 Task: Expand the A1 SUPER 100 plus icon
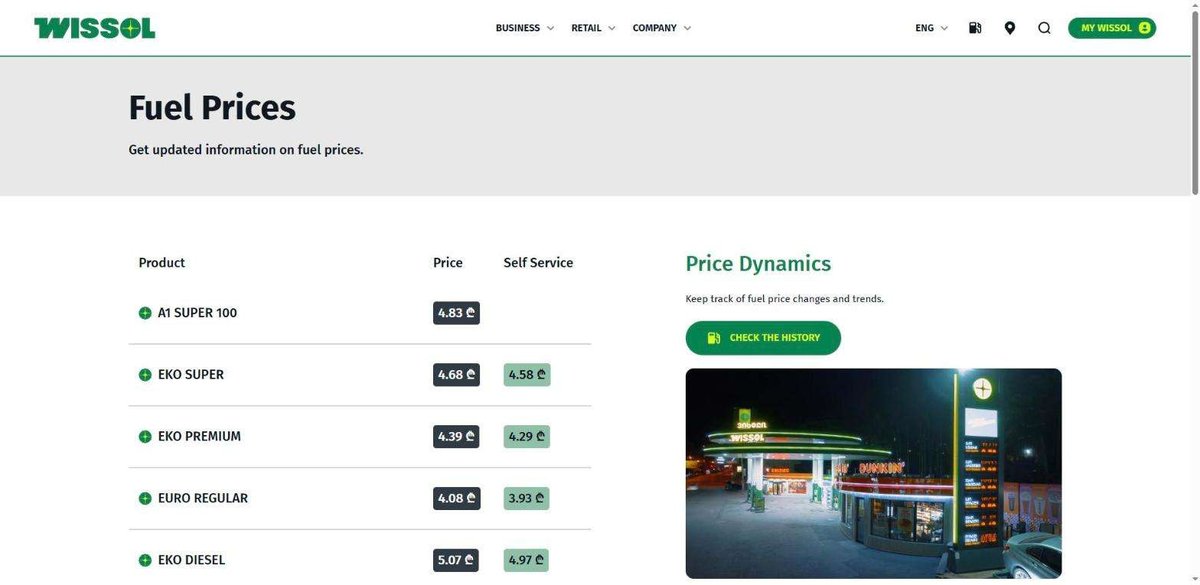pos(145,313)
